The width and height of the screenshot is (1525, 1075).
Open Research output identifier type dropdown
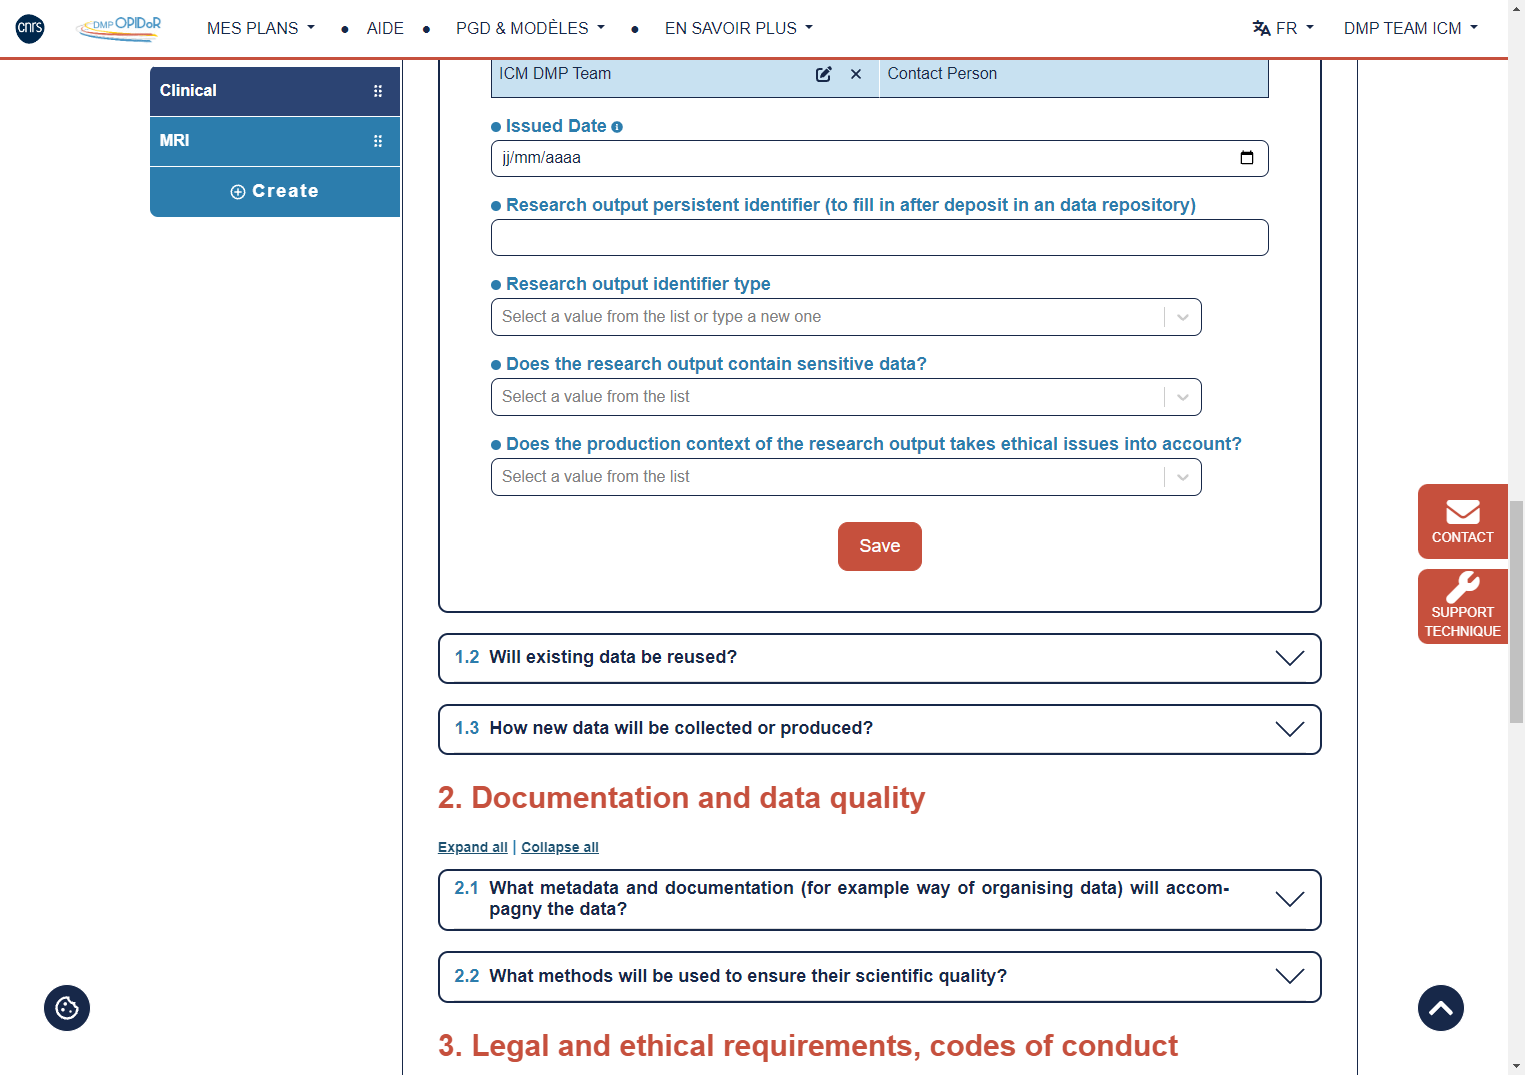pyautogui.click(x=846, y=317)
